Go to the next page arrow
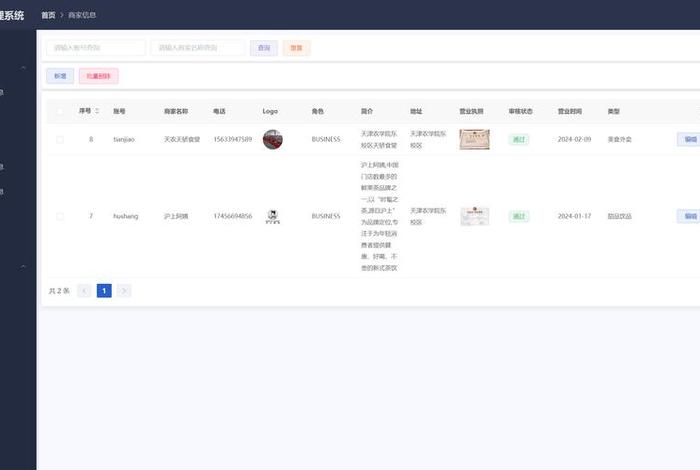This screenshot has height=470, width=700. coord(124,291)
